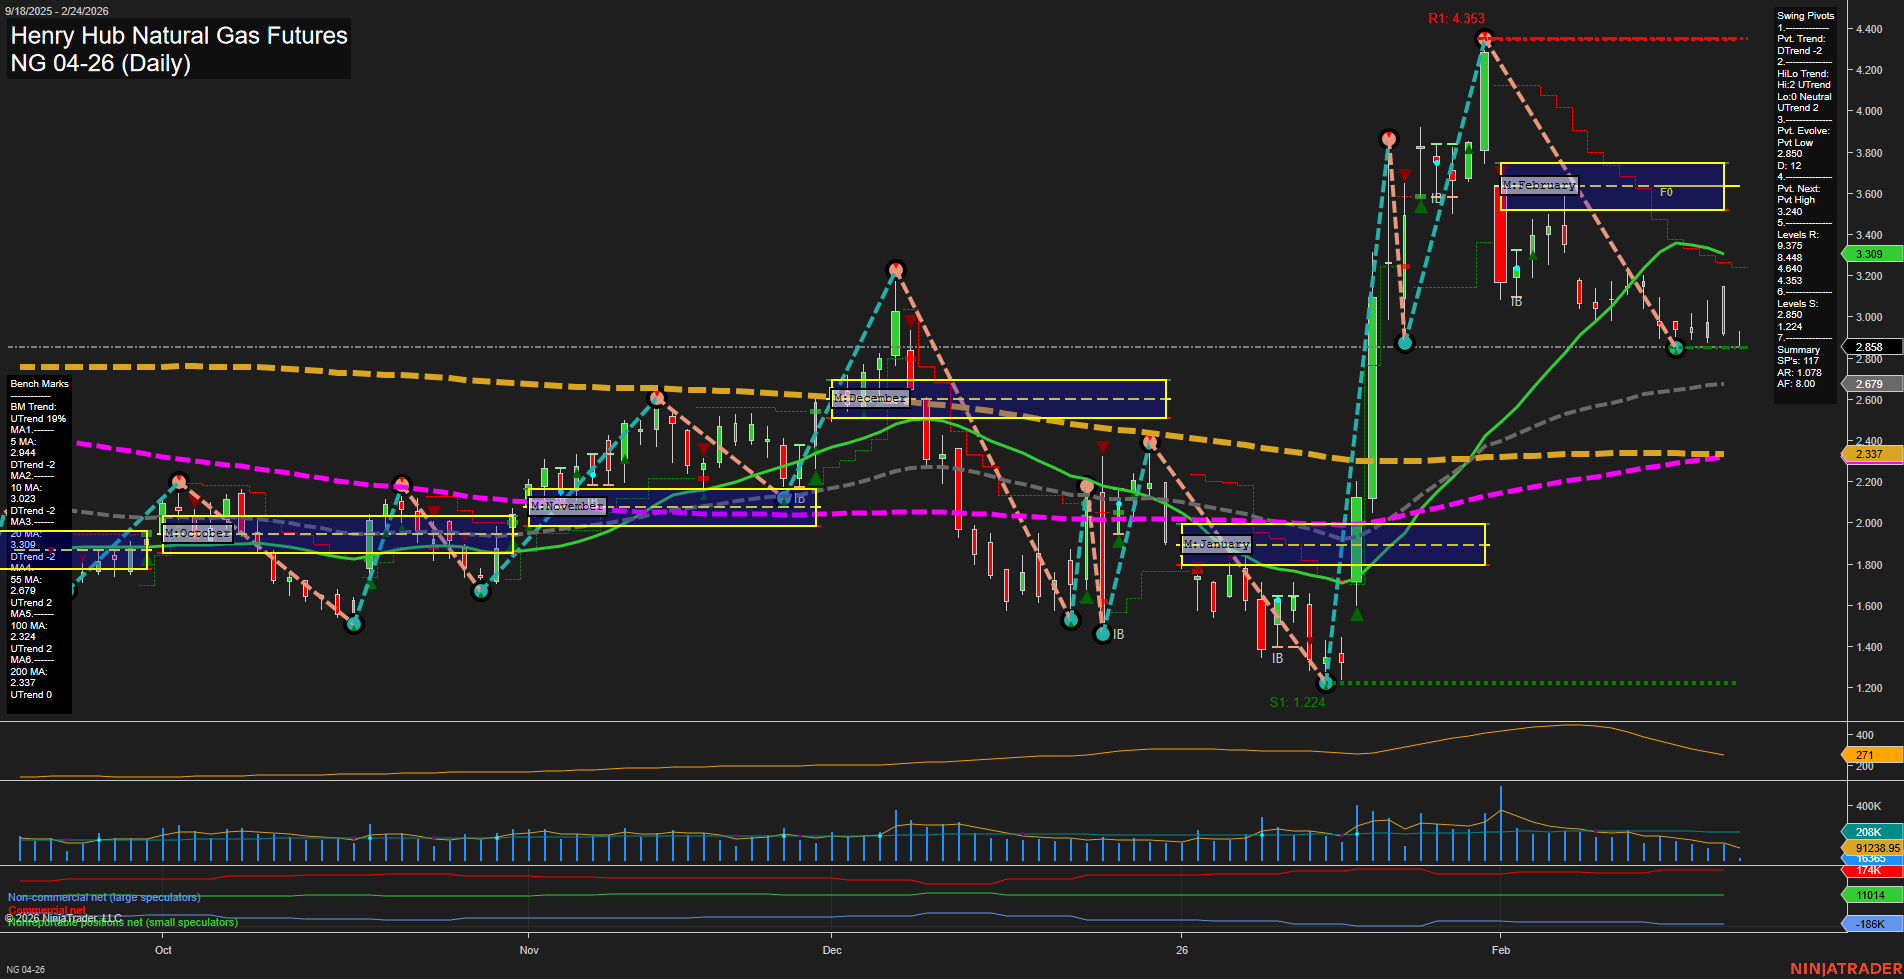1904x979 pixels.
Task: Select the orange pivot dot at the December peak
Action: pos(895,270)
